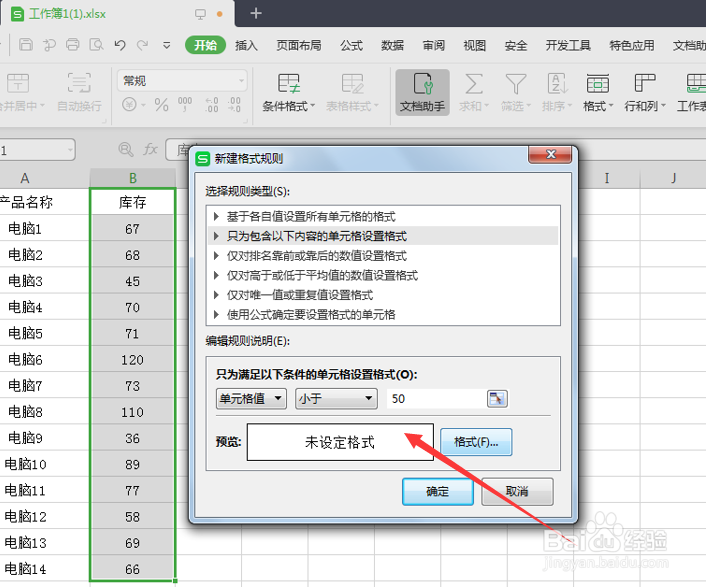Undo the last action

(x=120, y=45)
